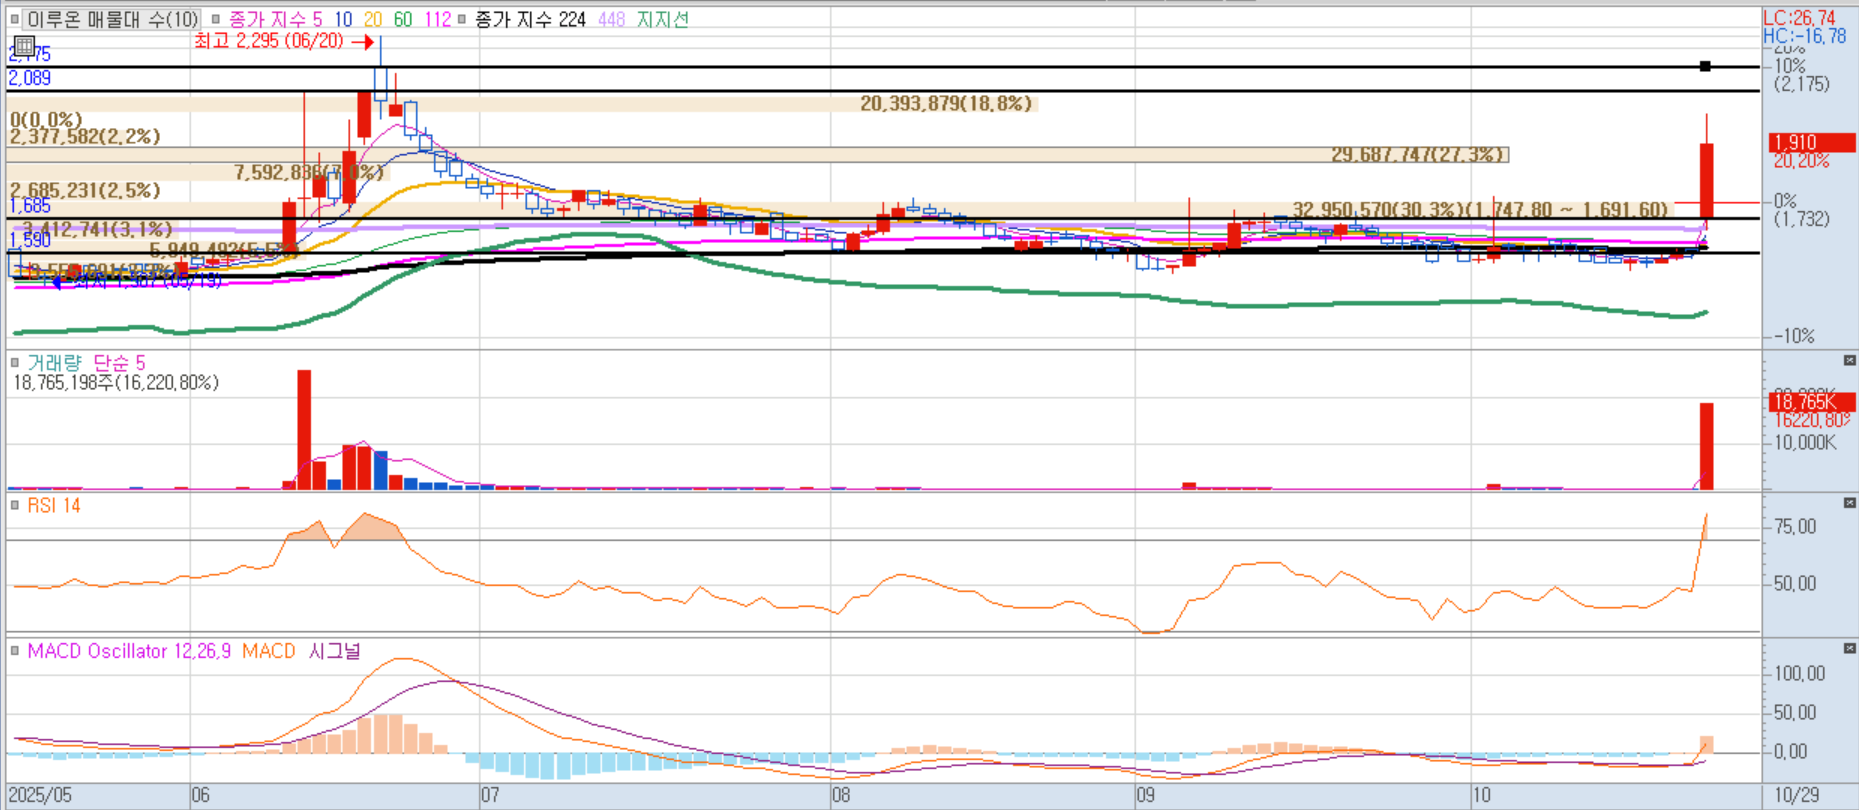Image resolution: width=1859 pixels, height=810 pixels.
Task: Click the red 18,765K volume tag
Action: click(1811, 403)
